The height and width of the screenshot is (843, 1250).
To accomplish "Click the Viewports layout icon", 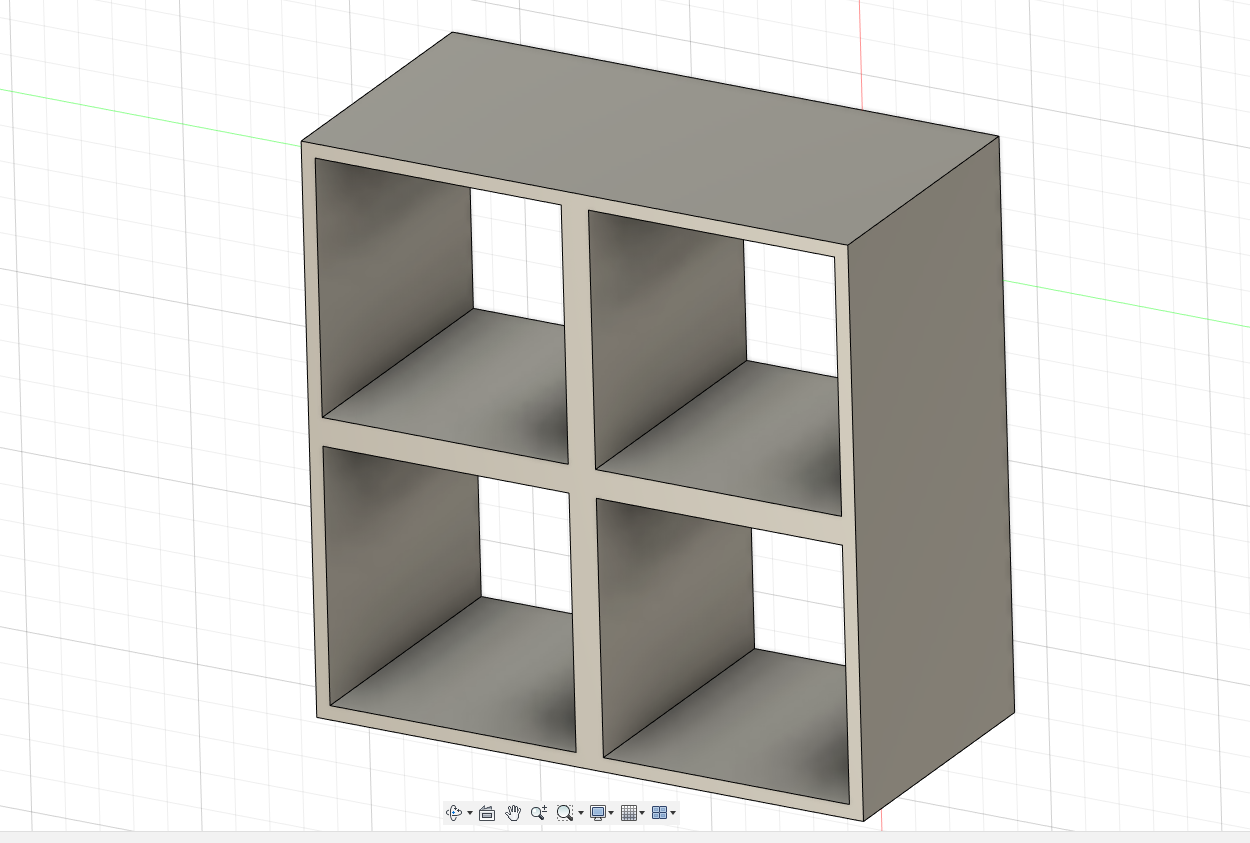I will (659, 813).
